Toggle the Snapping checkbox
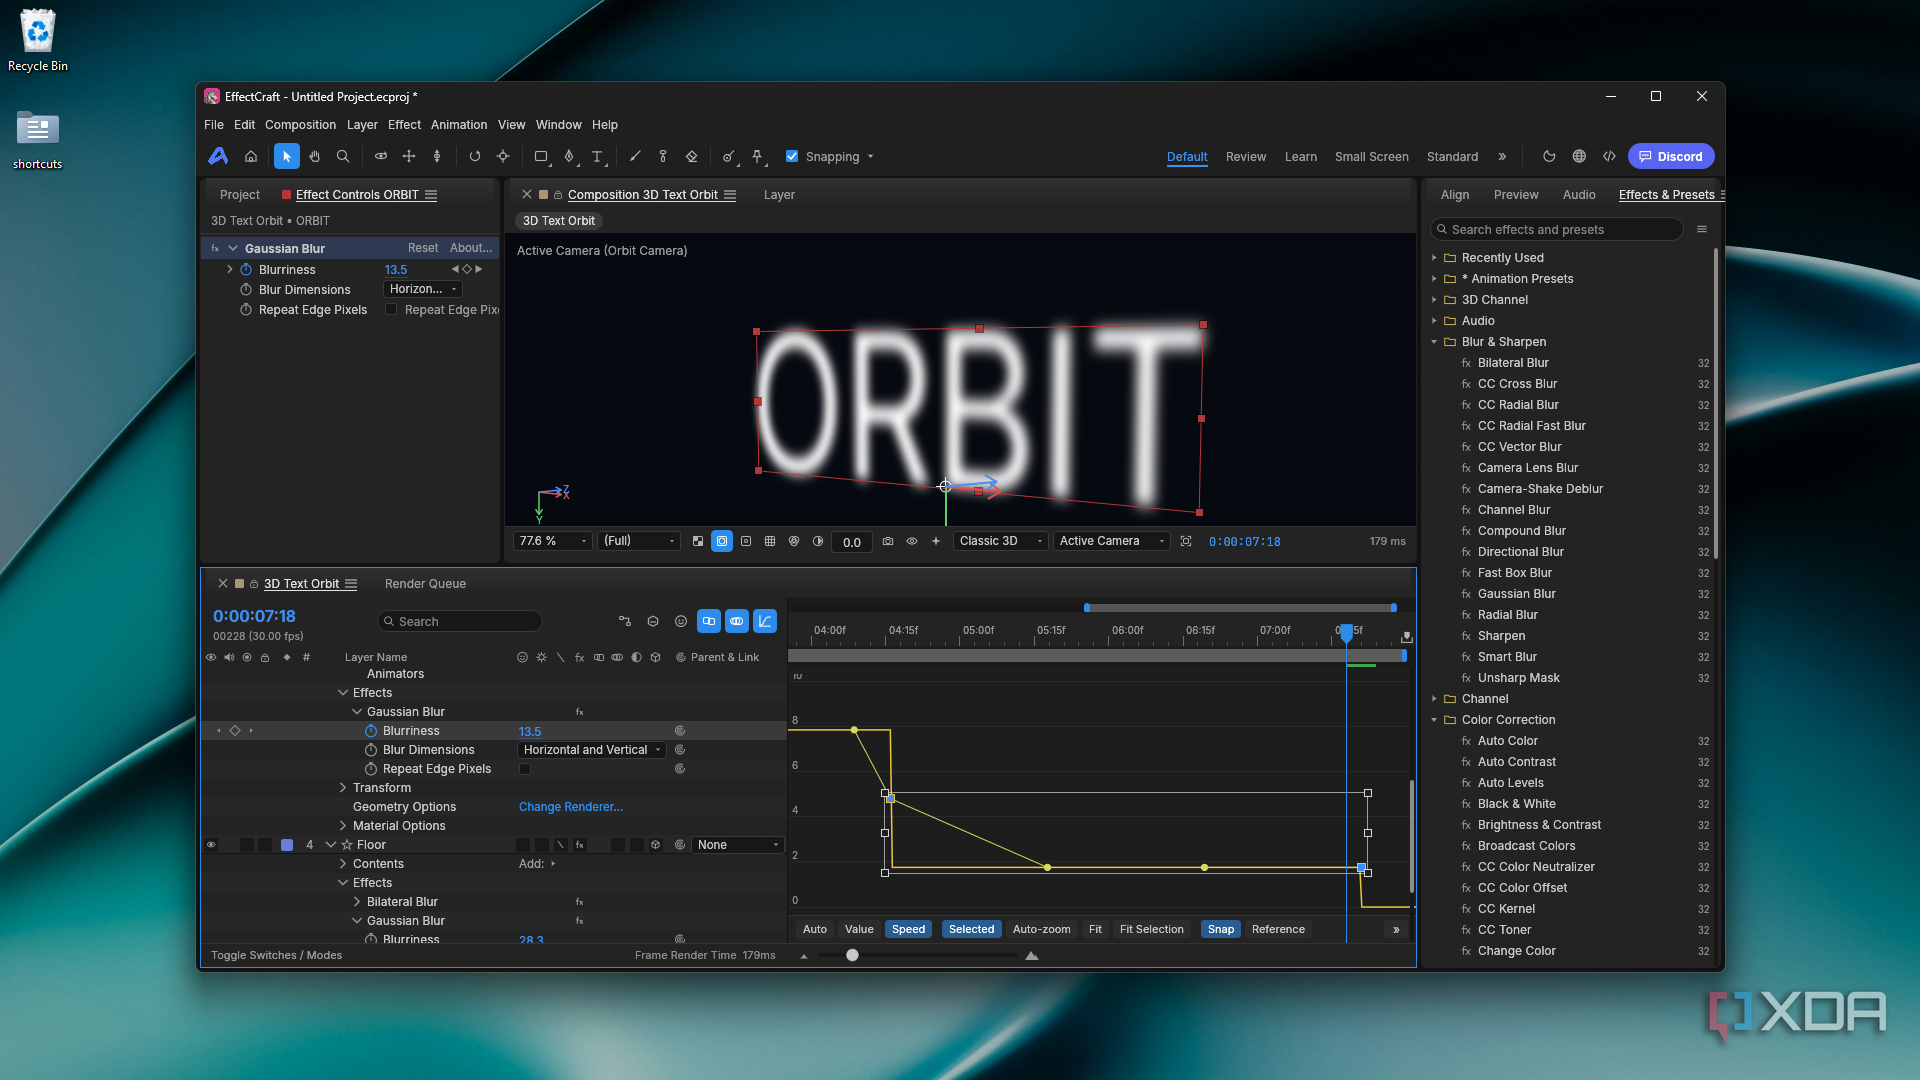 [792, 157]
